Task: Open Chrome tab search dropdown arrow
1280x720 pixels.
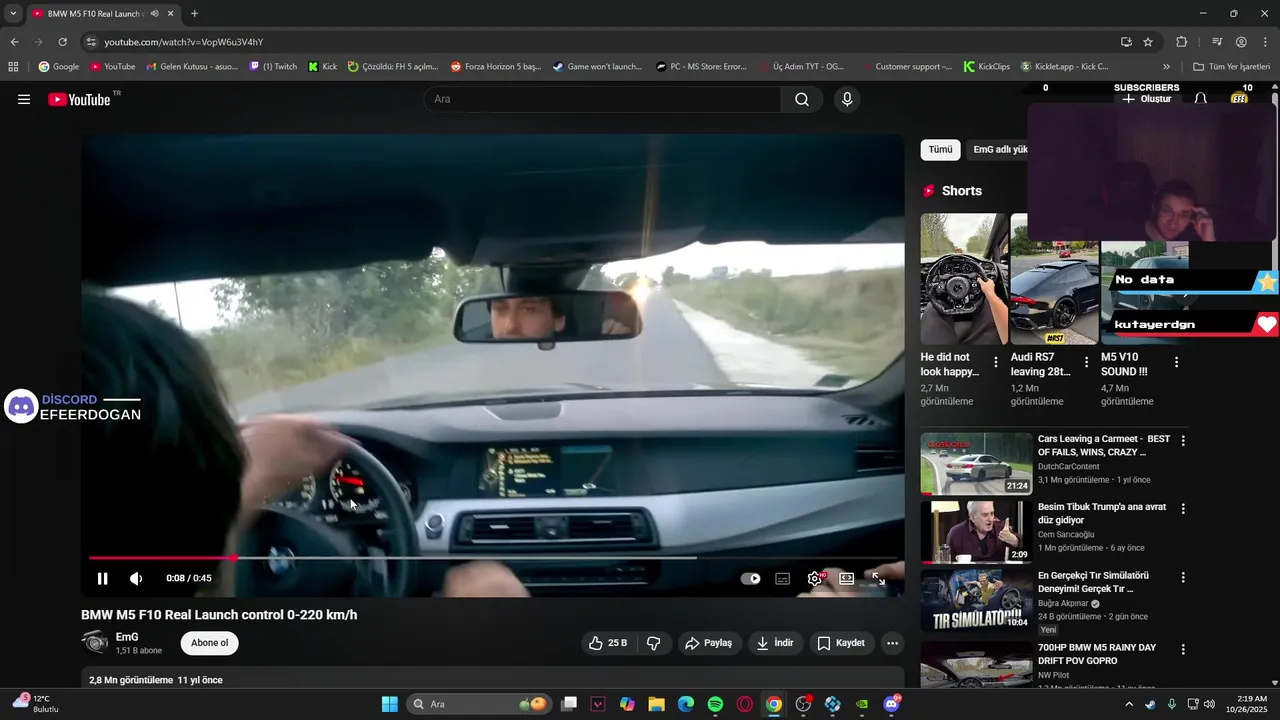Action: (x=13, y=14)
